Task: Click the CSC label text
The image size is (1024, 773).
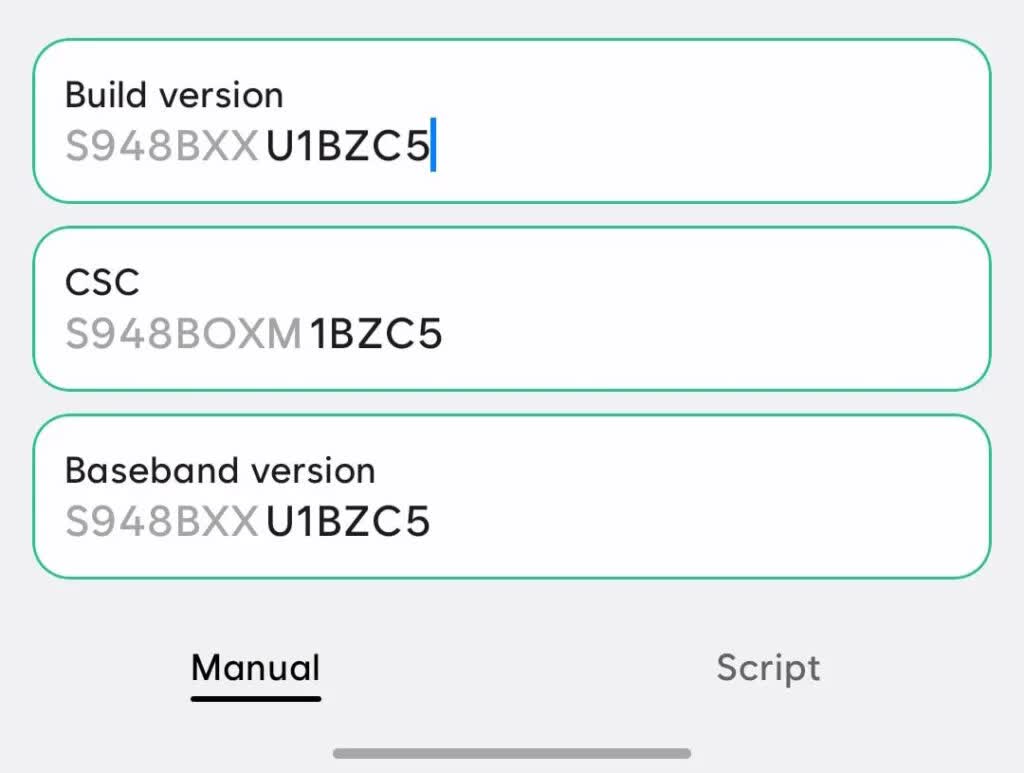Action: pos(101,282)
